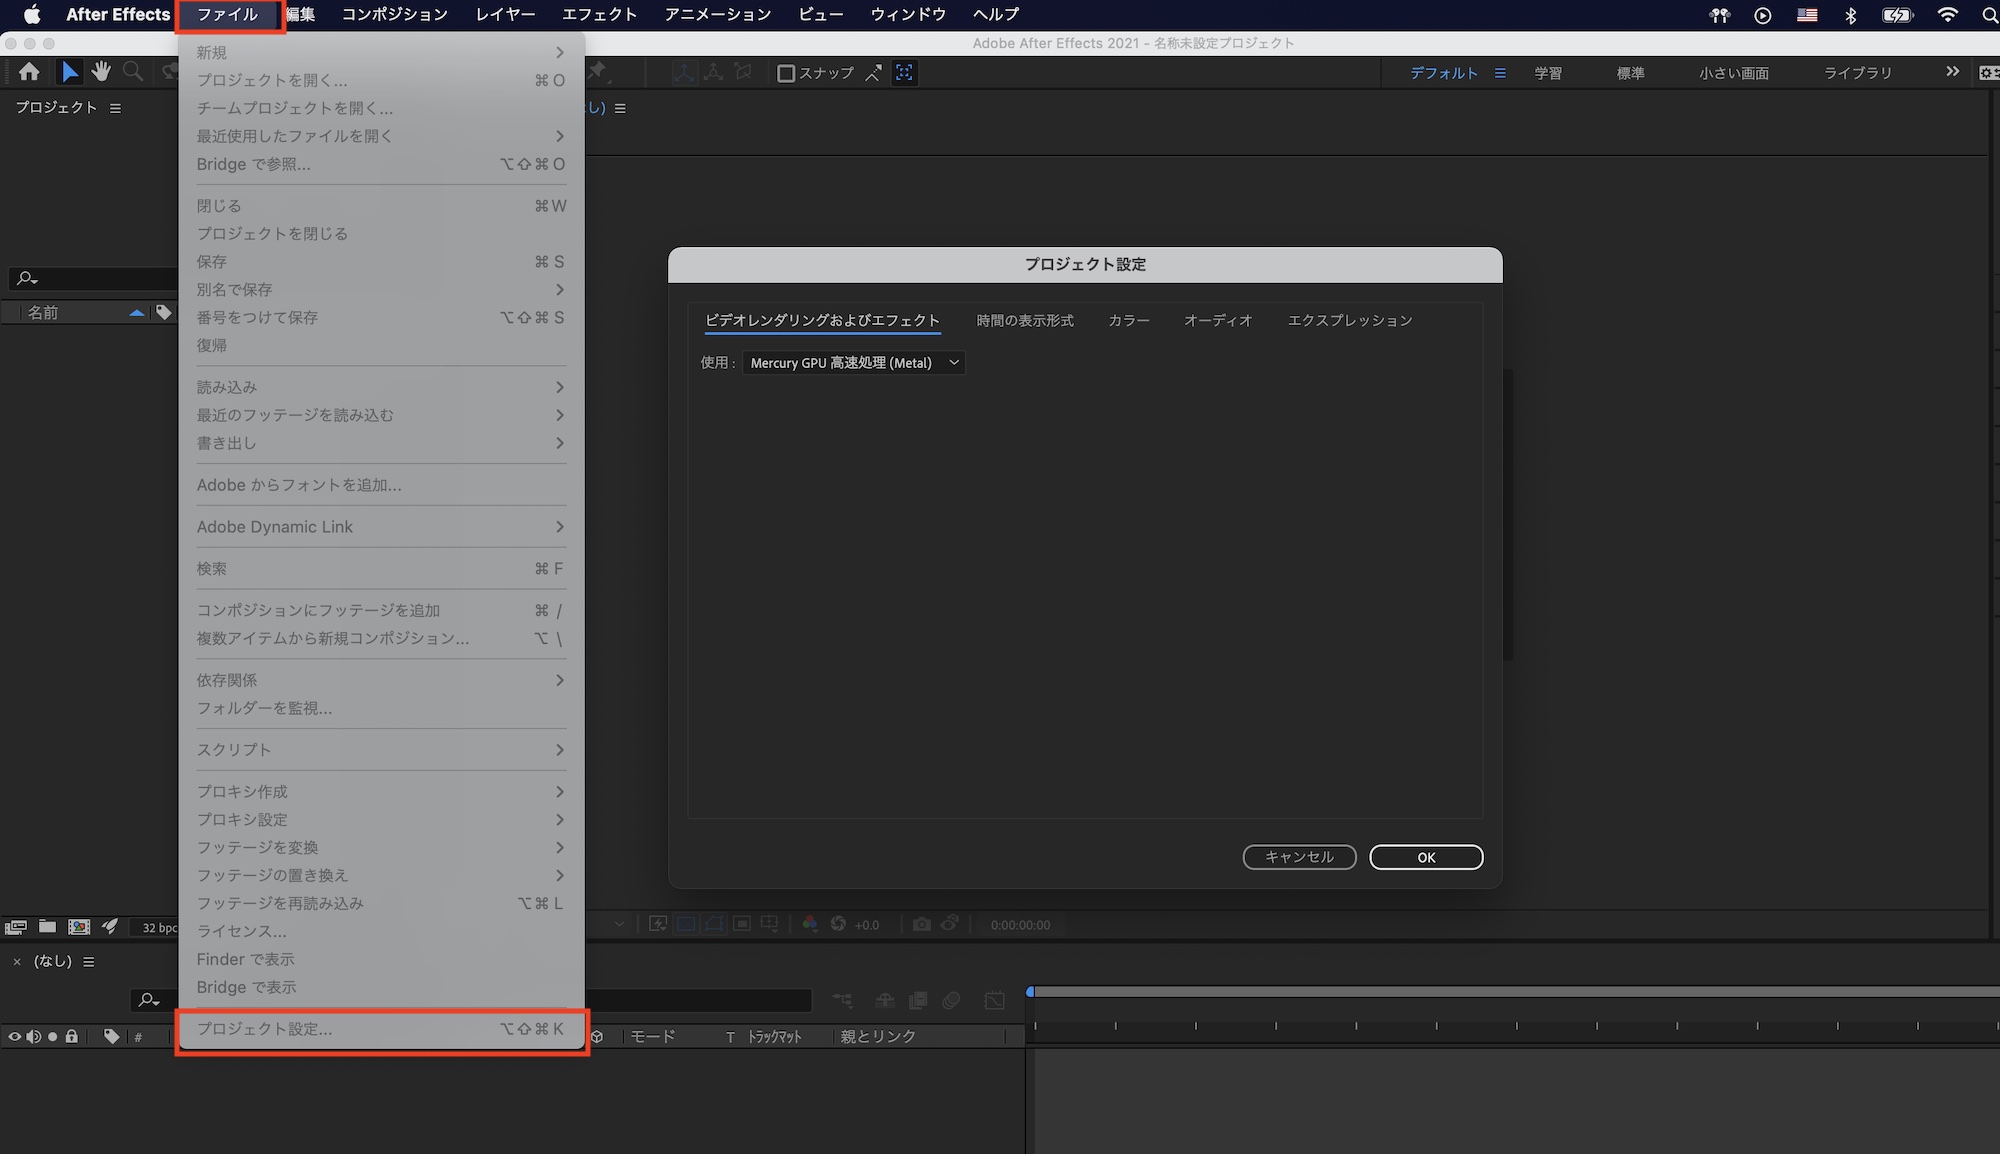Screen dimensions: 2000x1154
Task: Expand the workspace overflow chevrons
Action: coord(1952,72)
